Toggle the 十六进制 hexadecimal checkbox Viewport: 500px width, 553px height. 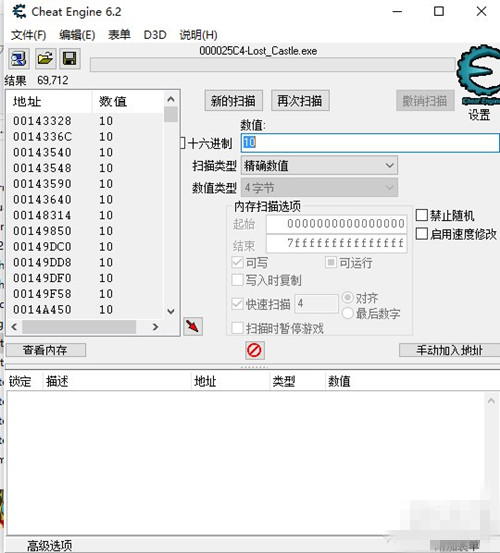coord(183,143)
